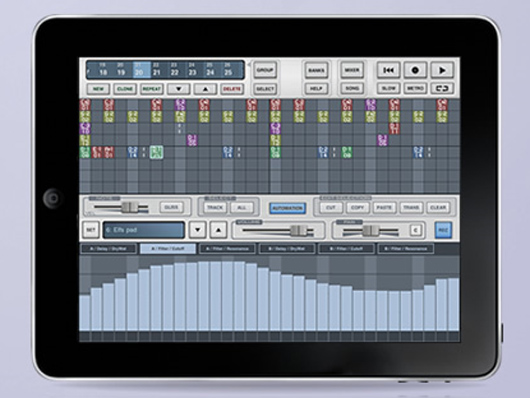Click the COPY edit button
This screenshot has height=398, width=530.
358,207
